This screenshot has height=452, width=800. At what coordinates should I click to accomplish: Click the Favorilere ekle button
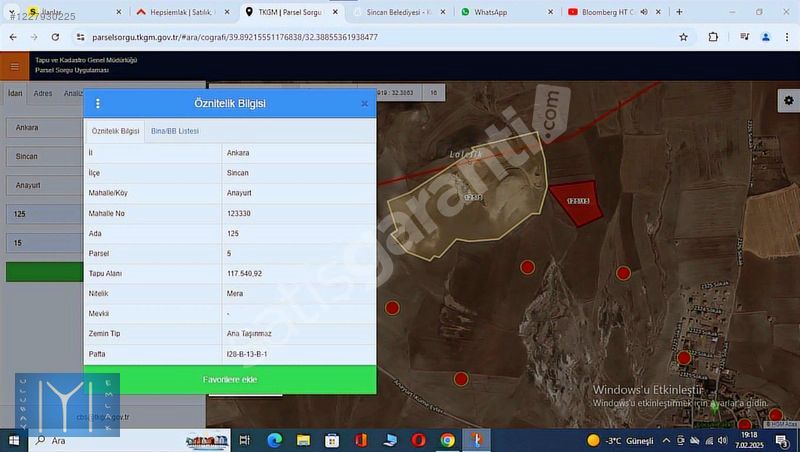point(230,380)
